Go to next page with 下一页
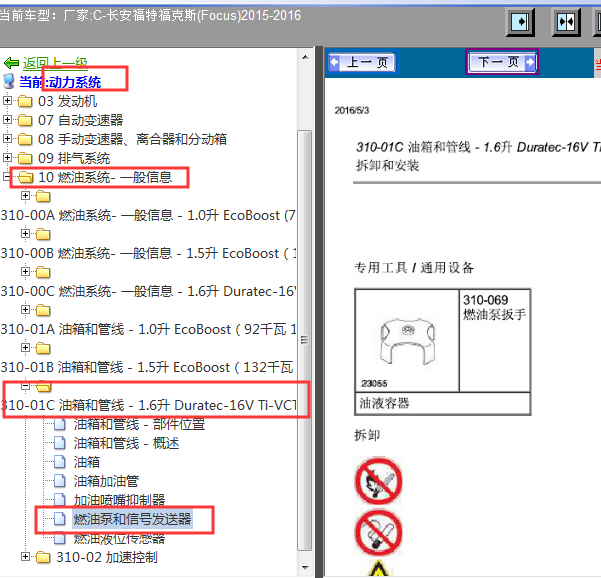Image resolution: width=601 pixels, height=578 pixels. tap(502, 62)
